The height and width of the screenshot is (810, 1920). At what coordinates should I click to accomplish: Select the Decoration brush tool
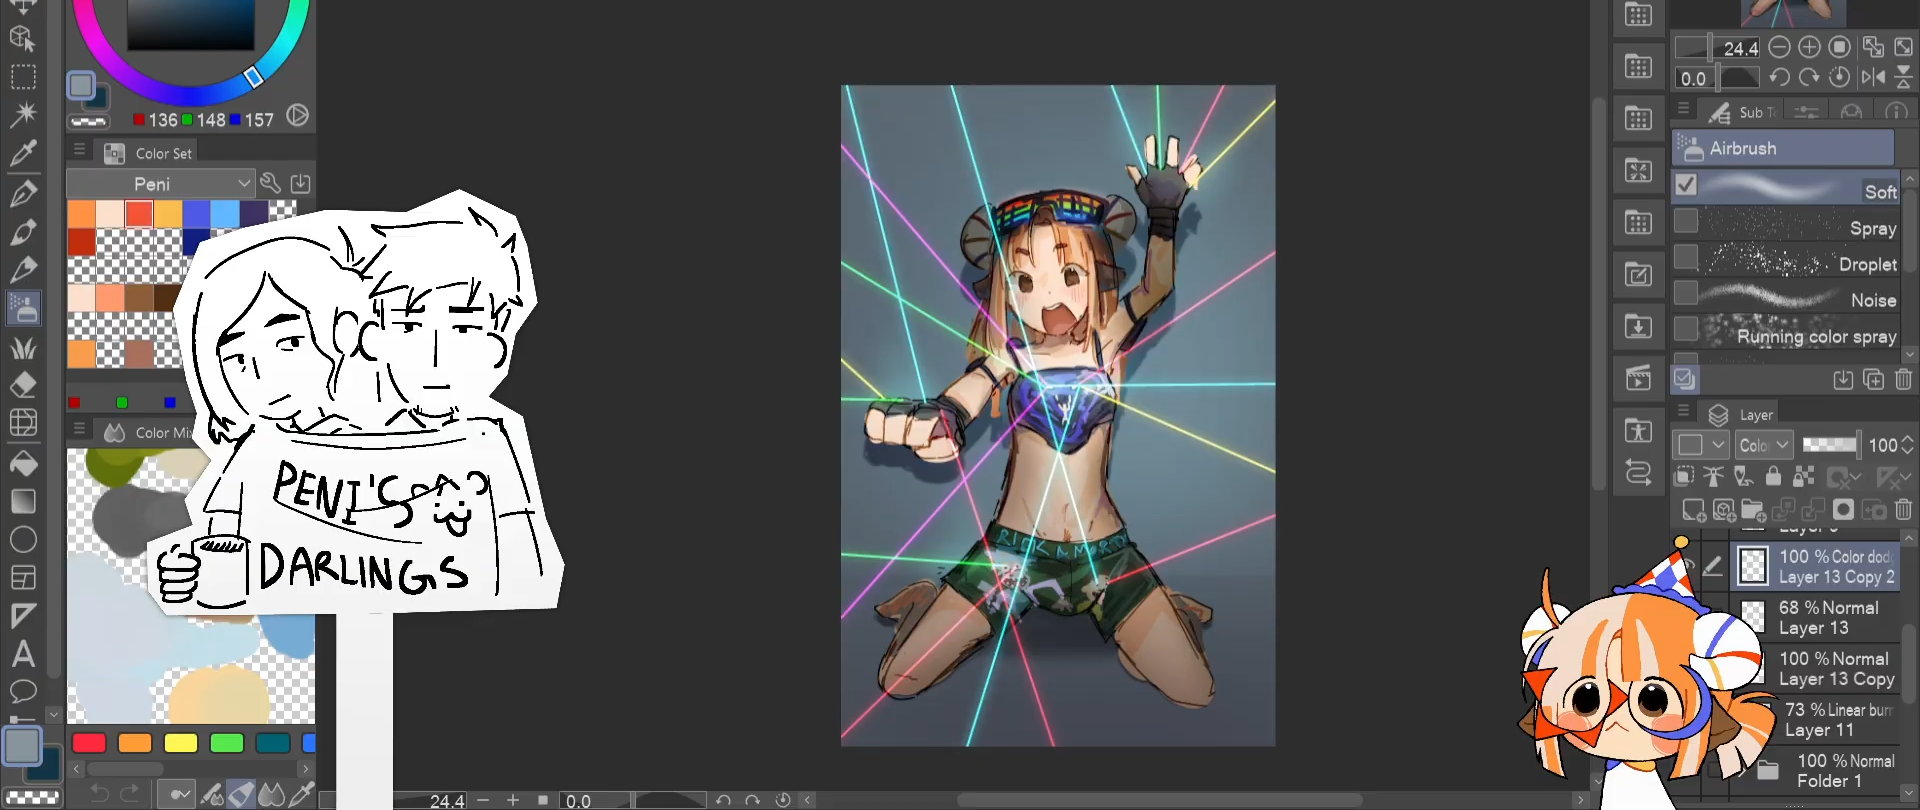23,347
